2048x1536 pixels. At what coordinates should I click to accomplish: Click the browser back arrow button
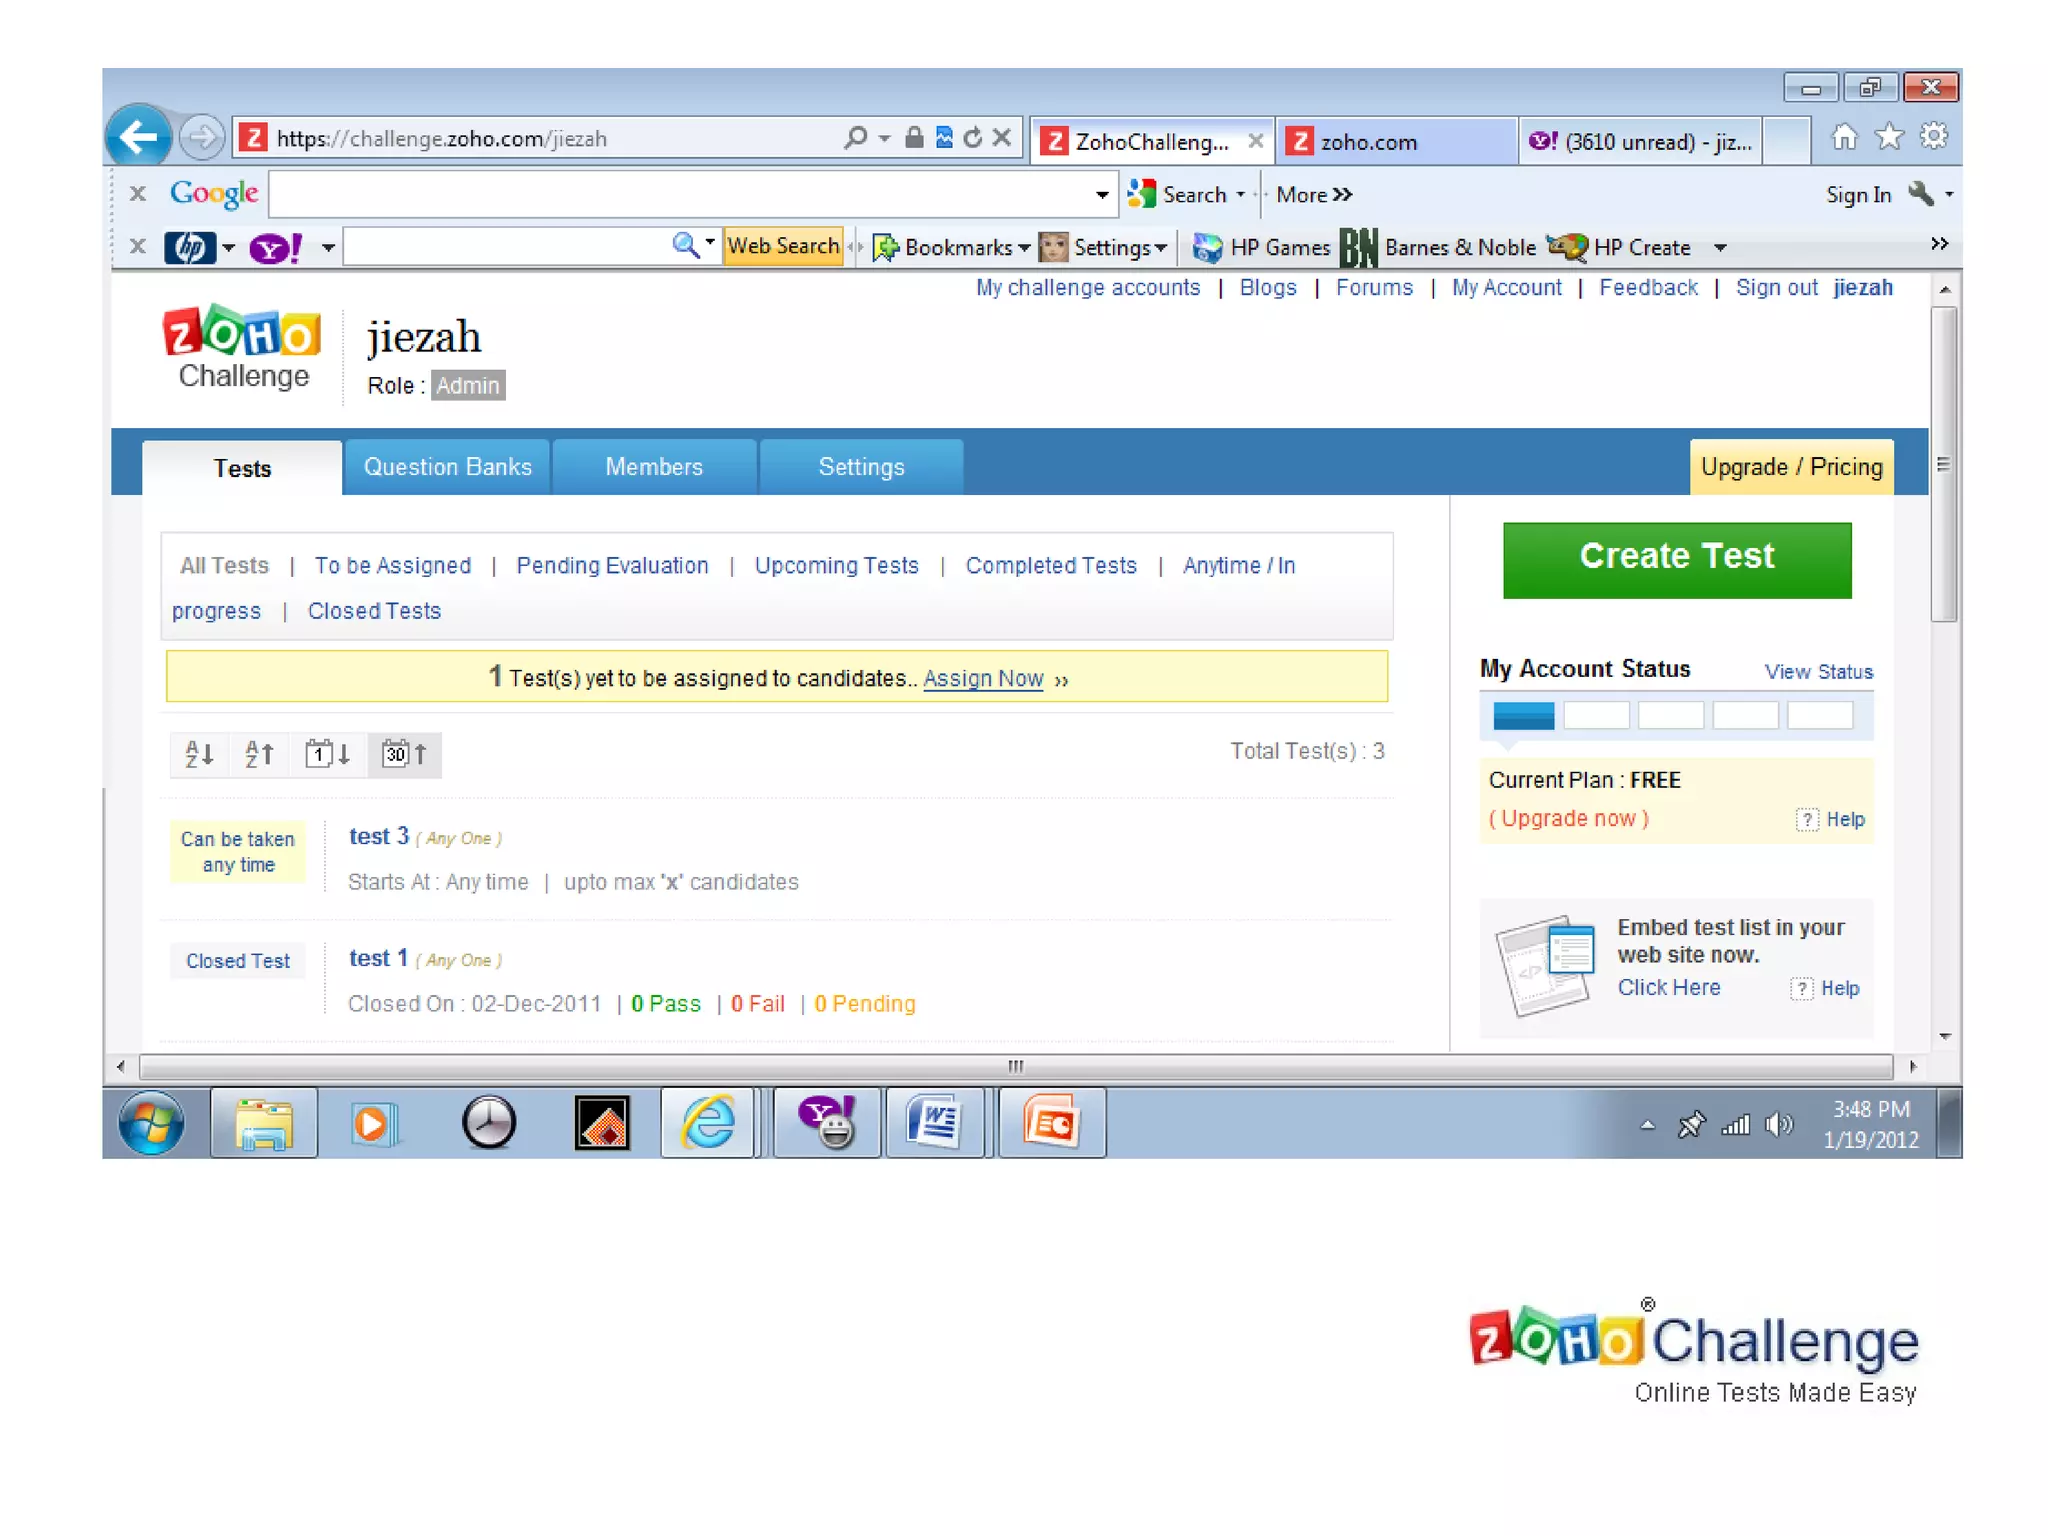tap(139, 137)
